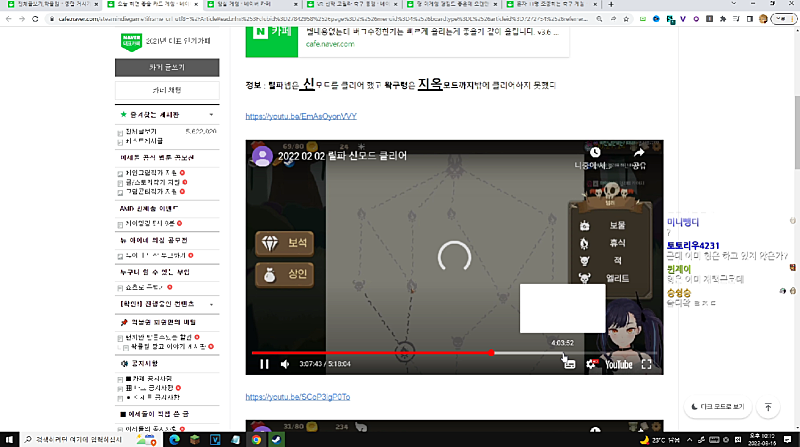Viewport: 800px width, 447px height.
Task: Click the share arrow on video
Action: coord(638,153)
